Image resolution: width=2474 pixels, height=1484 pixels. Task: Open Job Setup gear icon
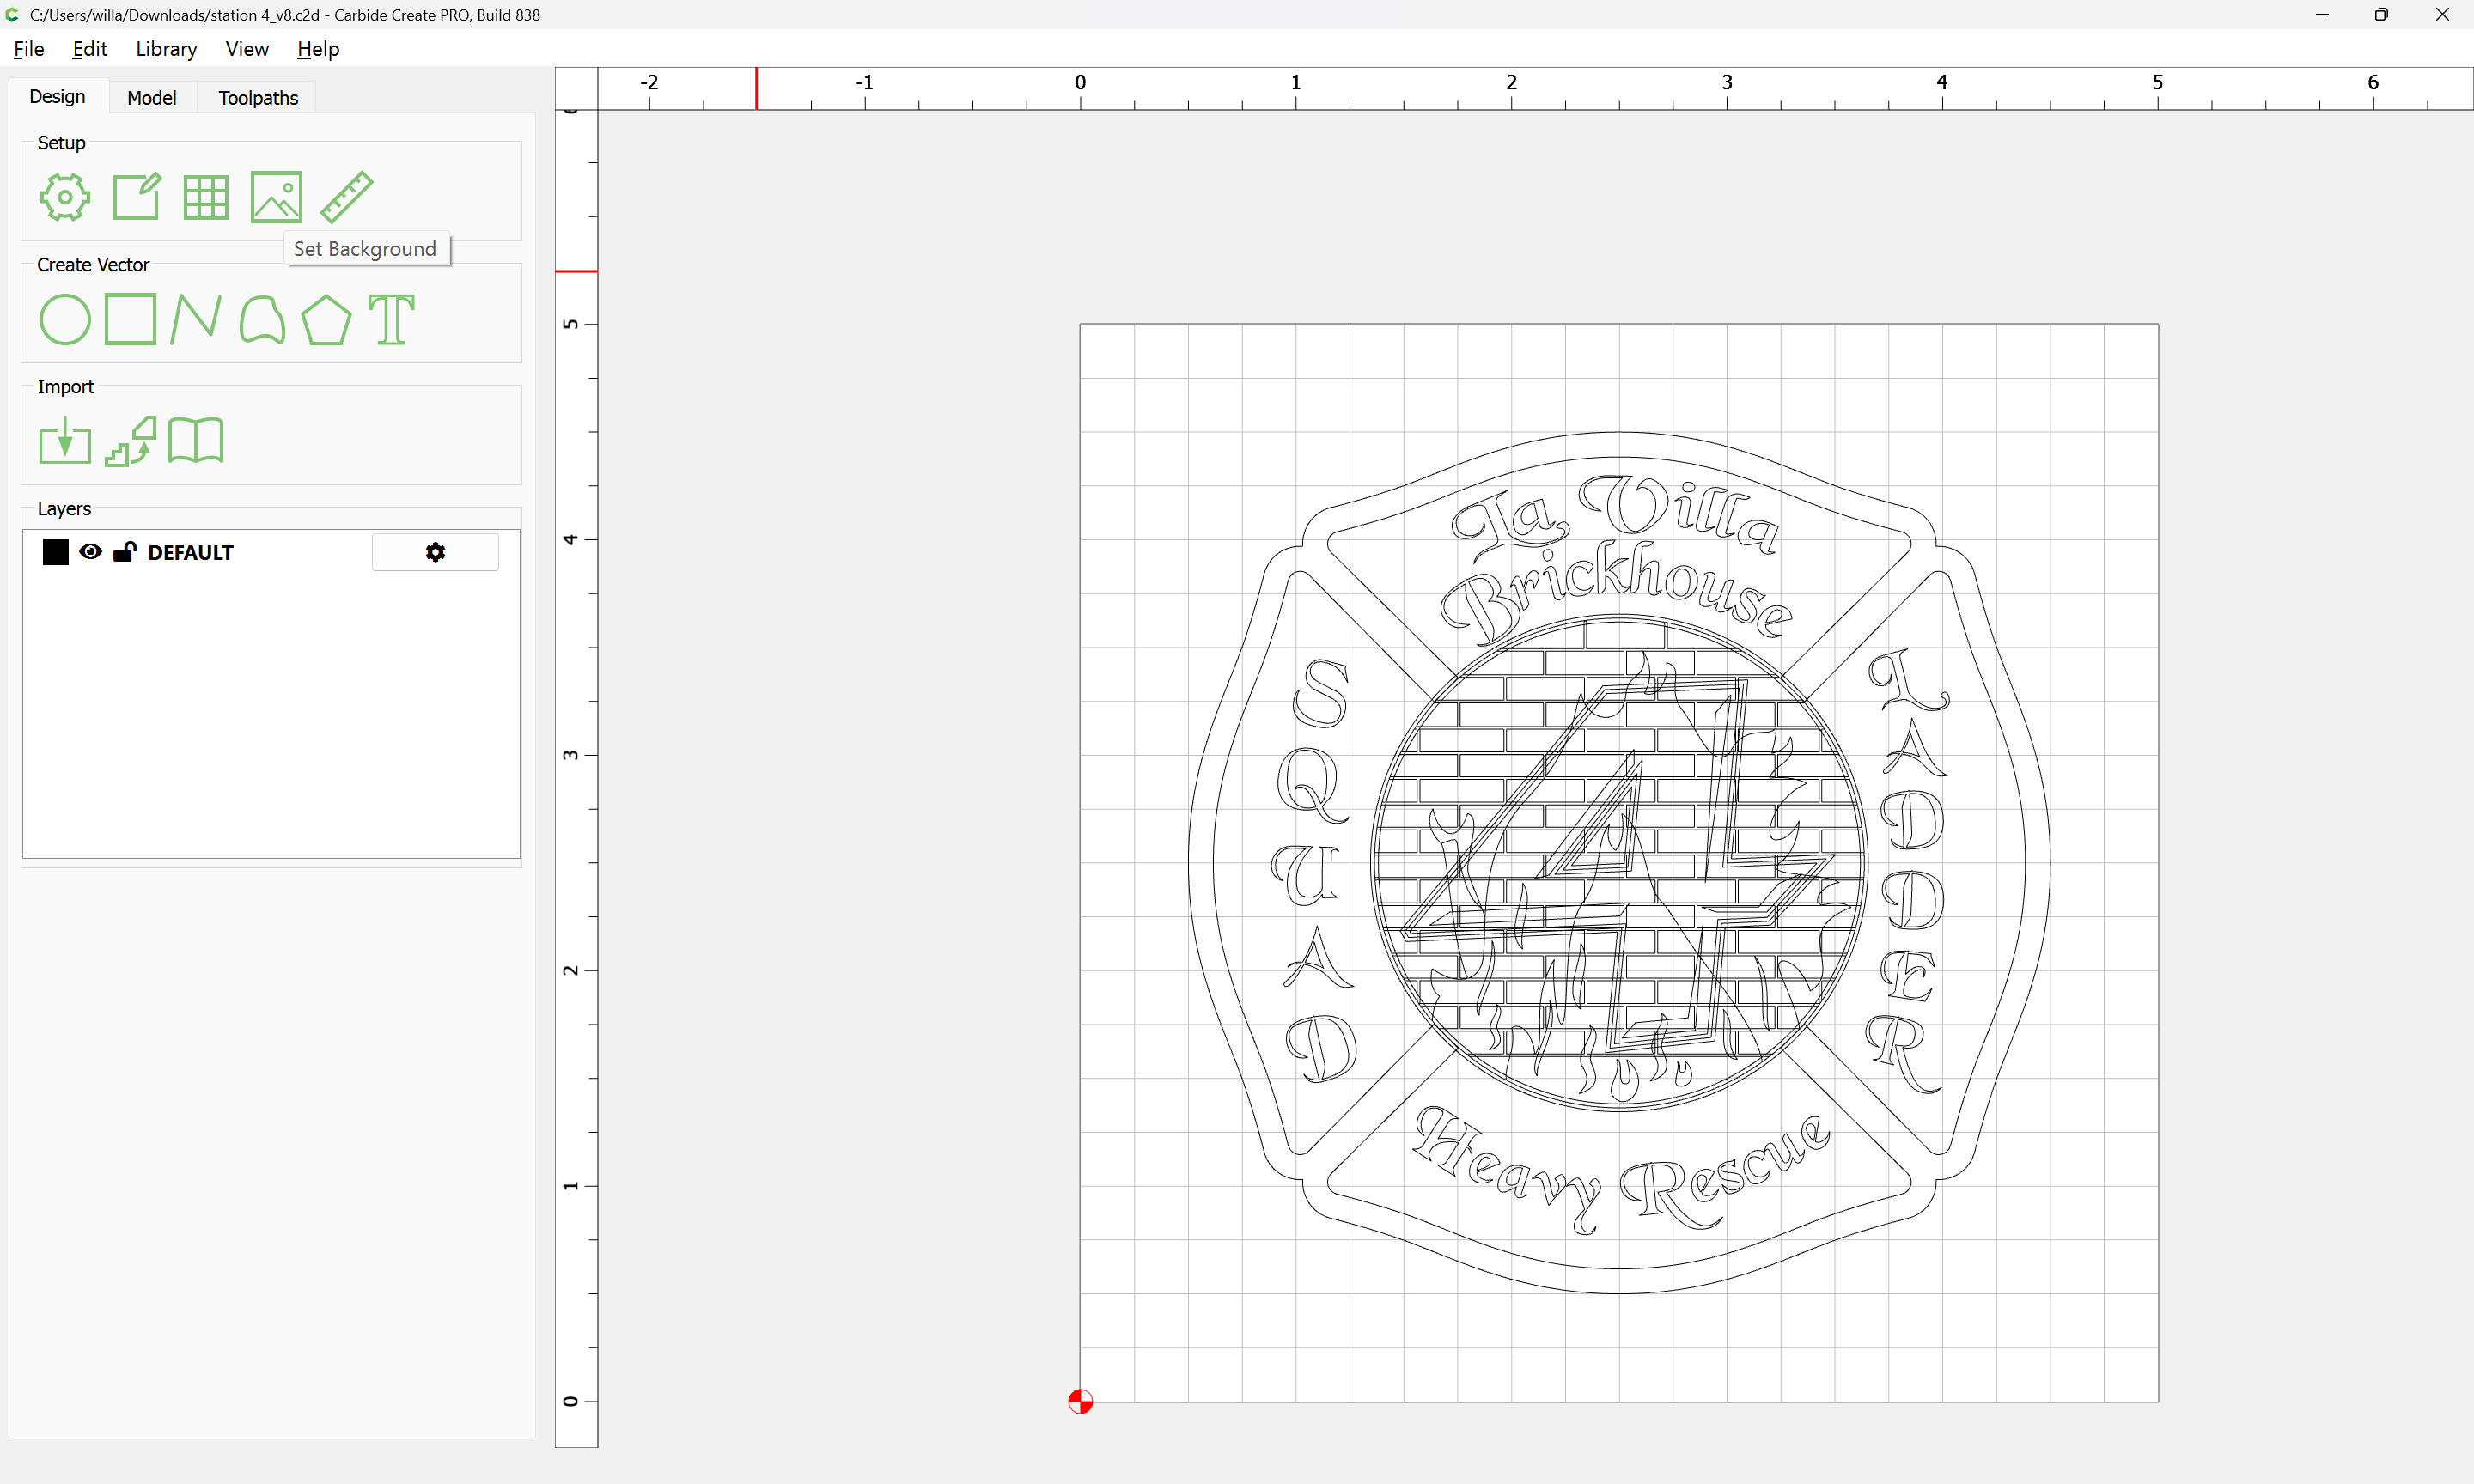click(65, 197)
